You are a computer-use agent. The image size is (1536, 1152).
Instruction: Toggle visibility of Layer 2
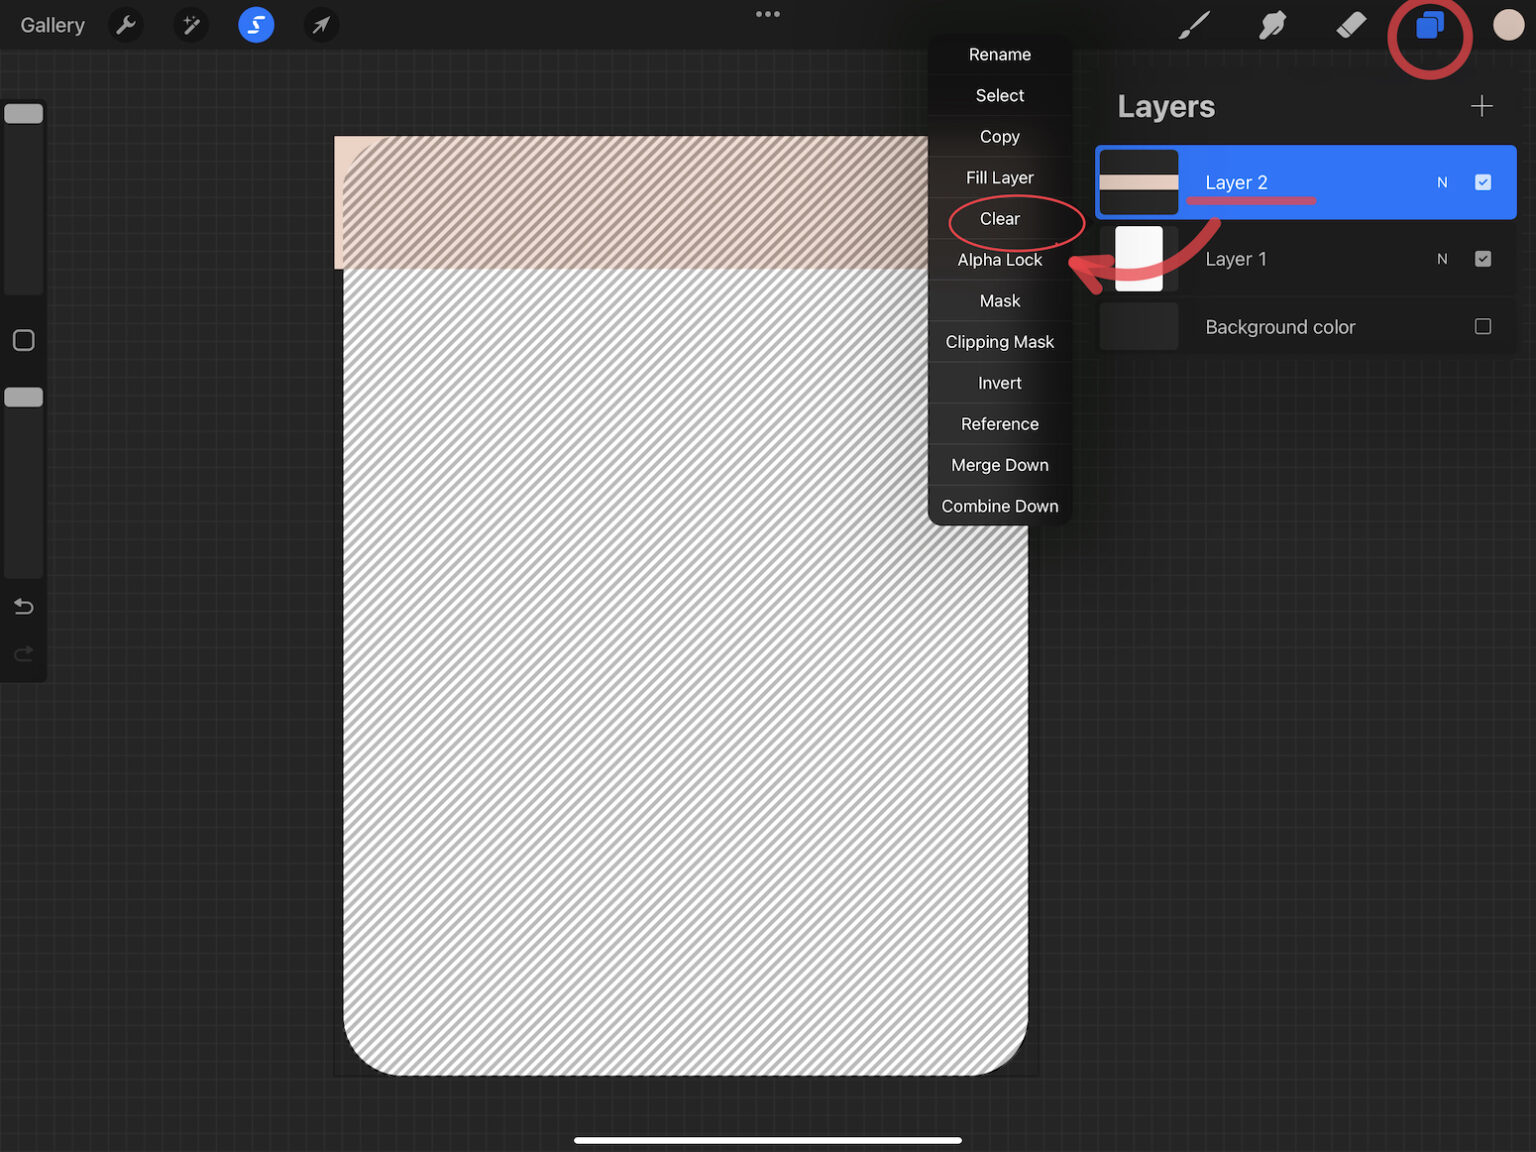[1483, 182]
